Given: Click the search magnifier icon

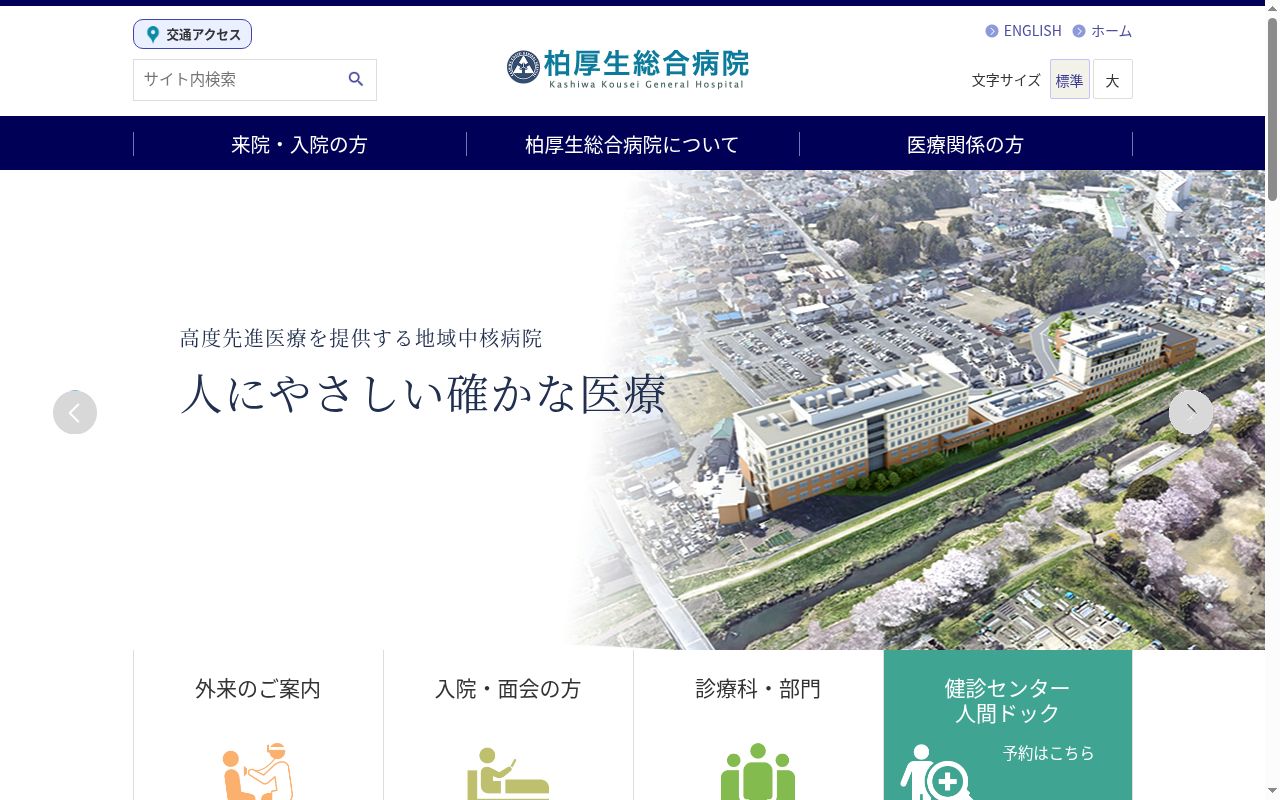Looking at the screenshot, I should [355, 79].
